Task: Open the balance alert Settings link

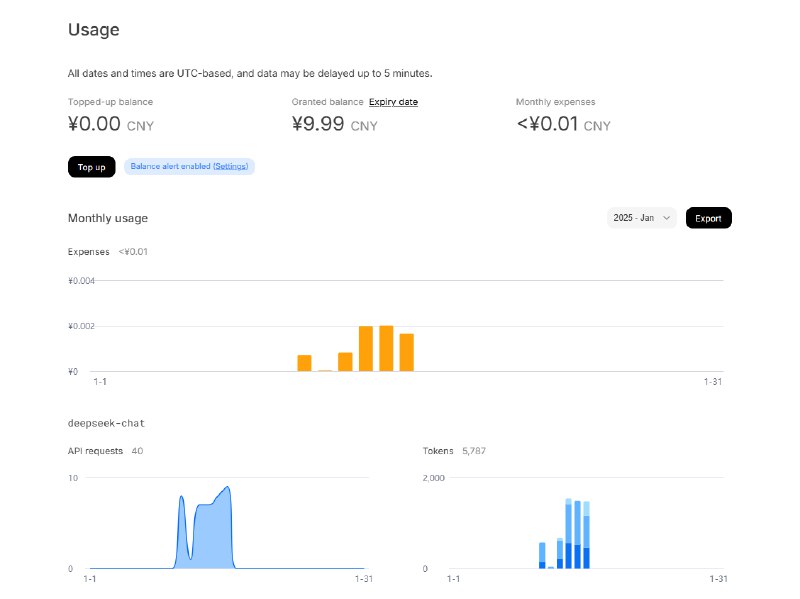Action: 230,166
